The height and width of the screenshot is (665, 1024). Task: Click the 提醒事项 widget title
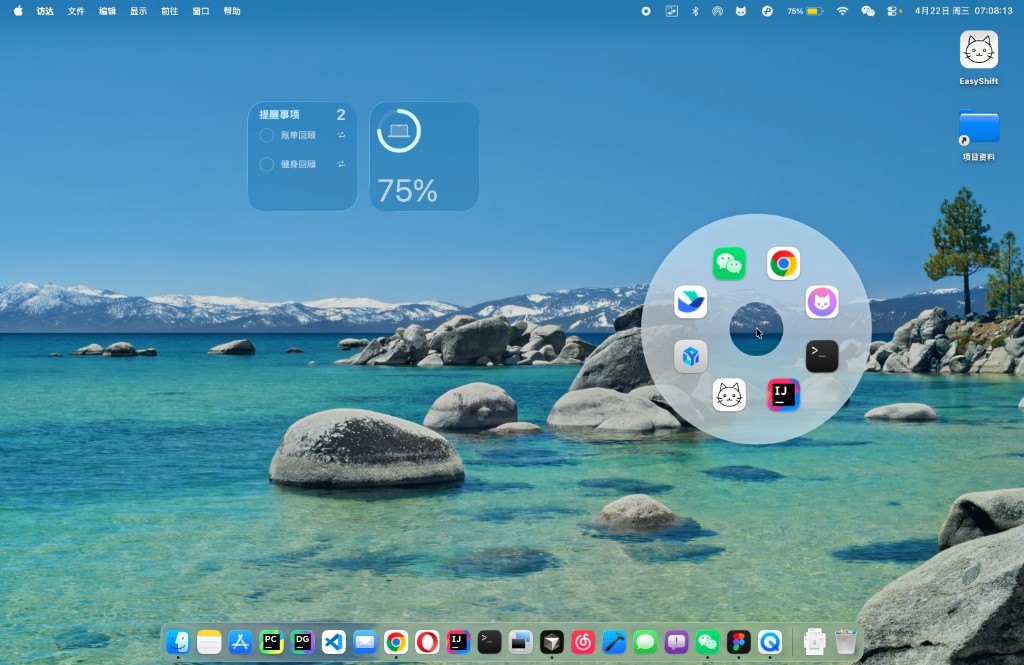pos(280,114)
